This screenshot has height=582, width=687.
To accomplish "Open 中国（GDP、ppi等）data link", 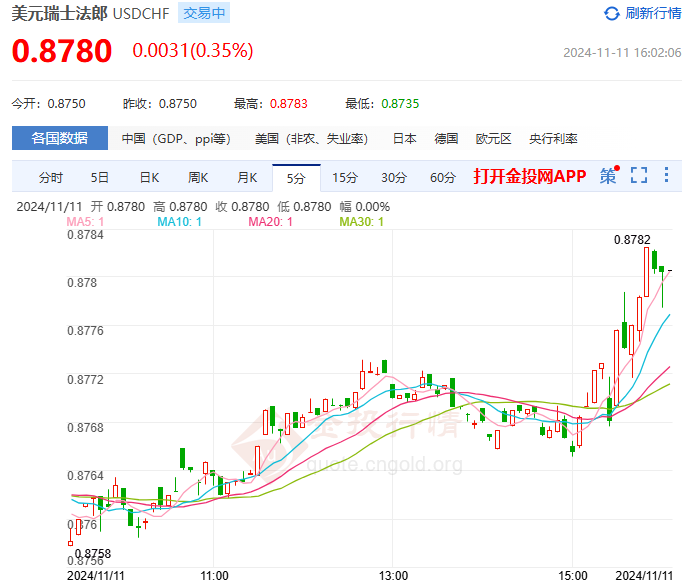I will (176, 138).
